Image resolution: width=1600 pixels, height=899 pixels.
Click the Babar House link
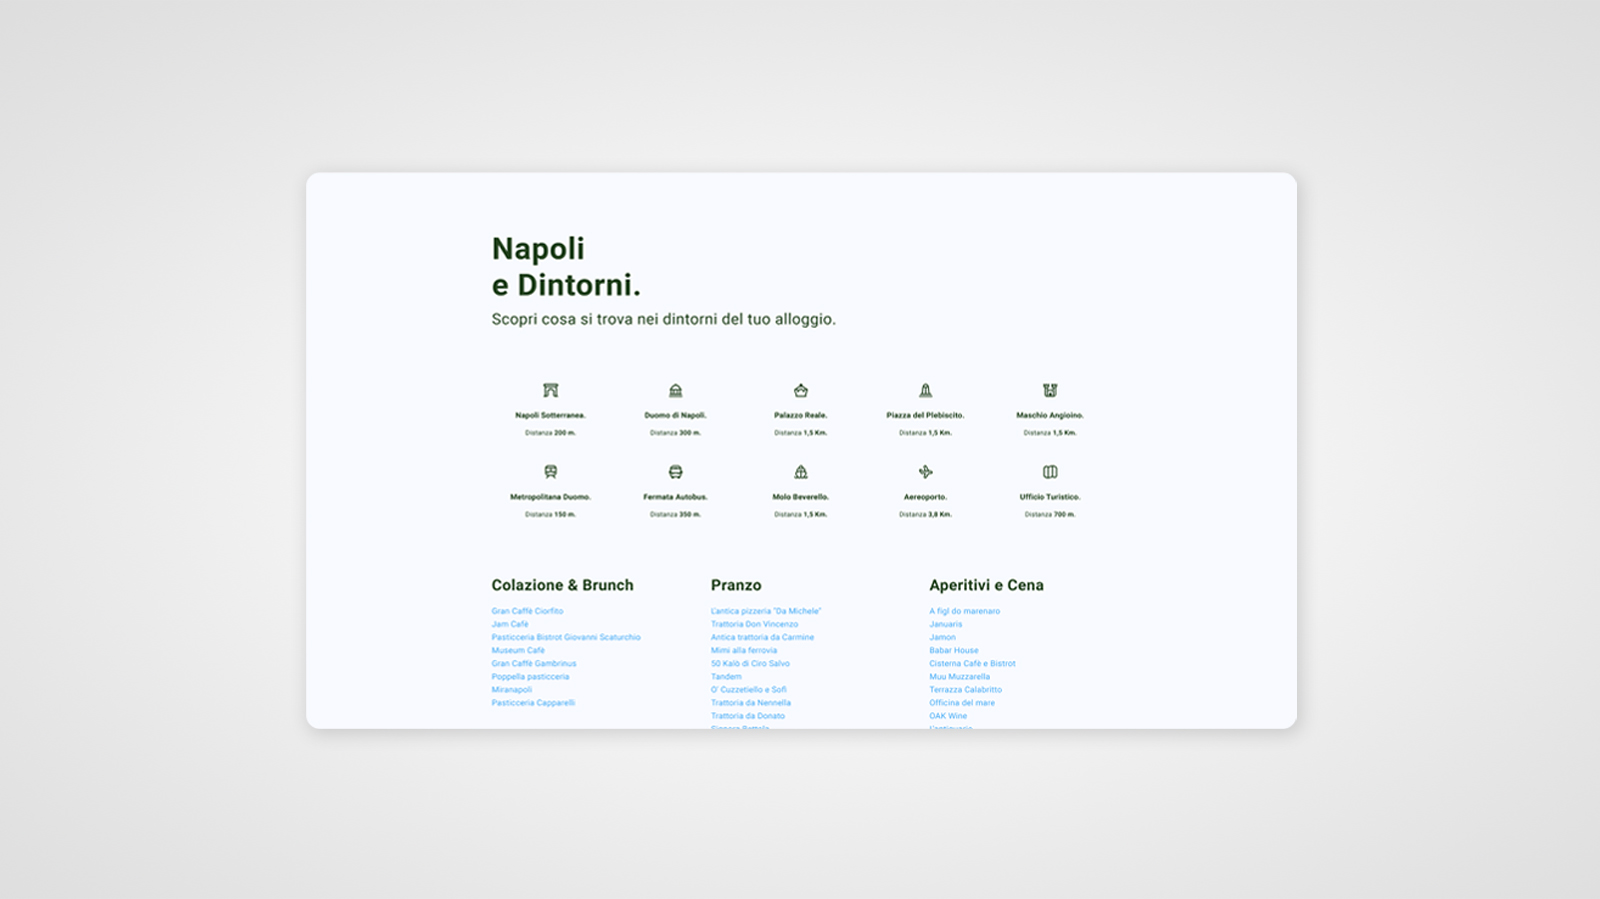click(954, 650)
